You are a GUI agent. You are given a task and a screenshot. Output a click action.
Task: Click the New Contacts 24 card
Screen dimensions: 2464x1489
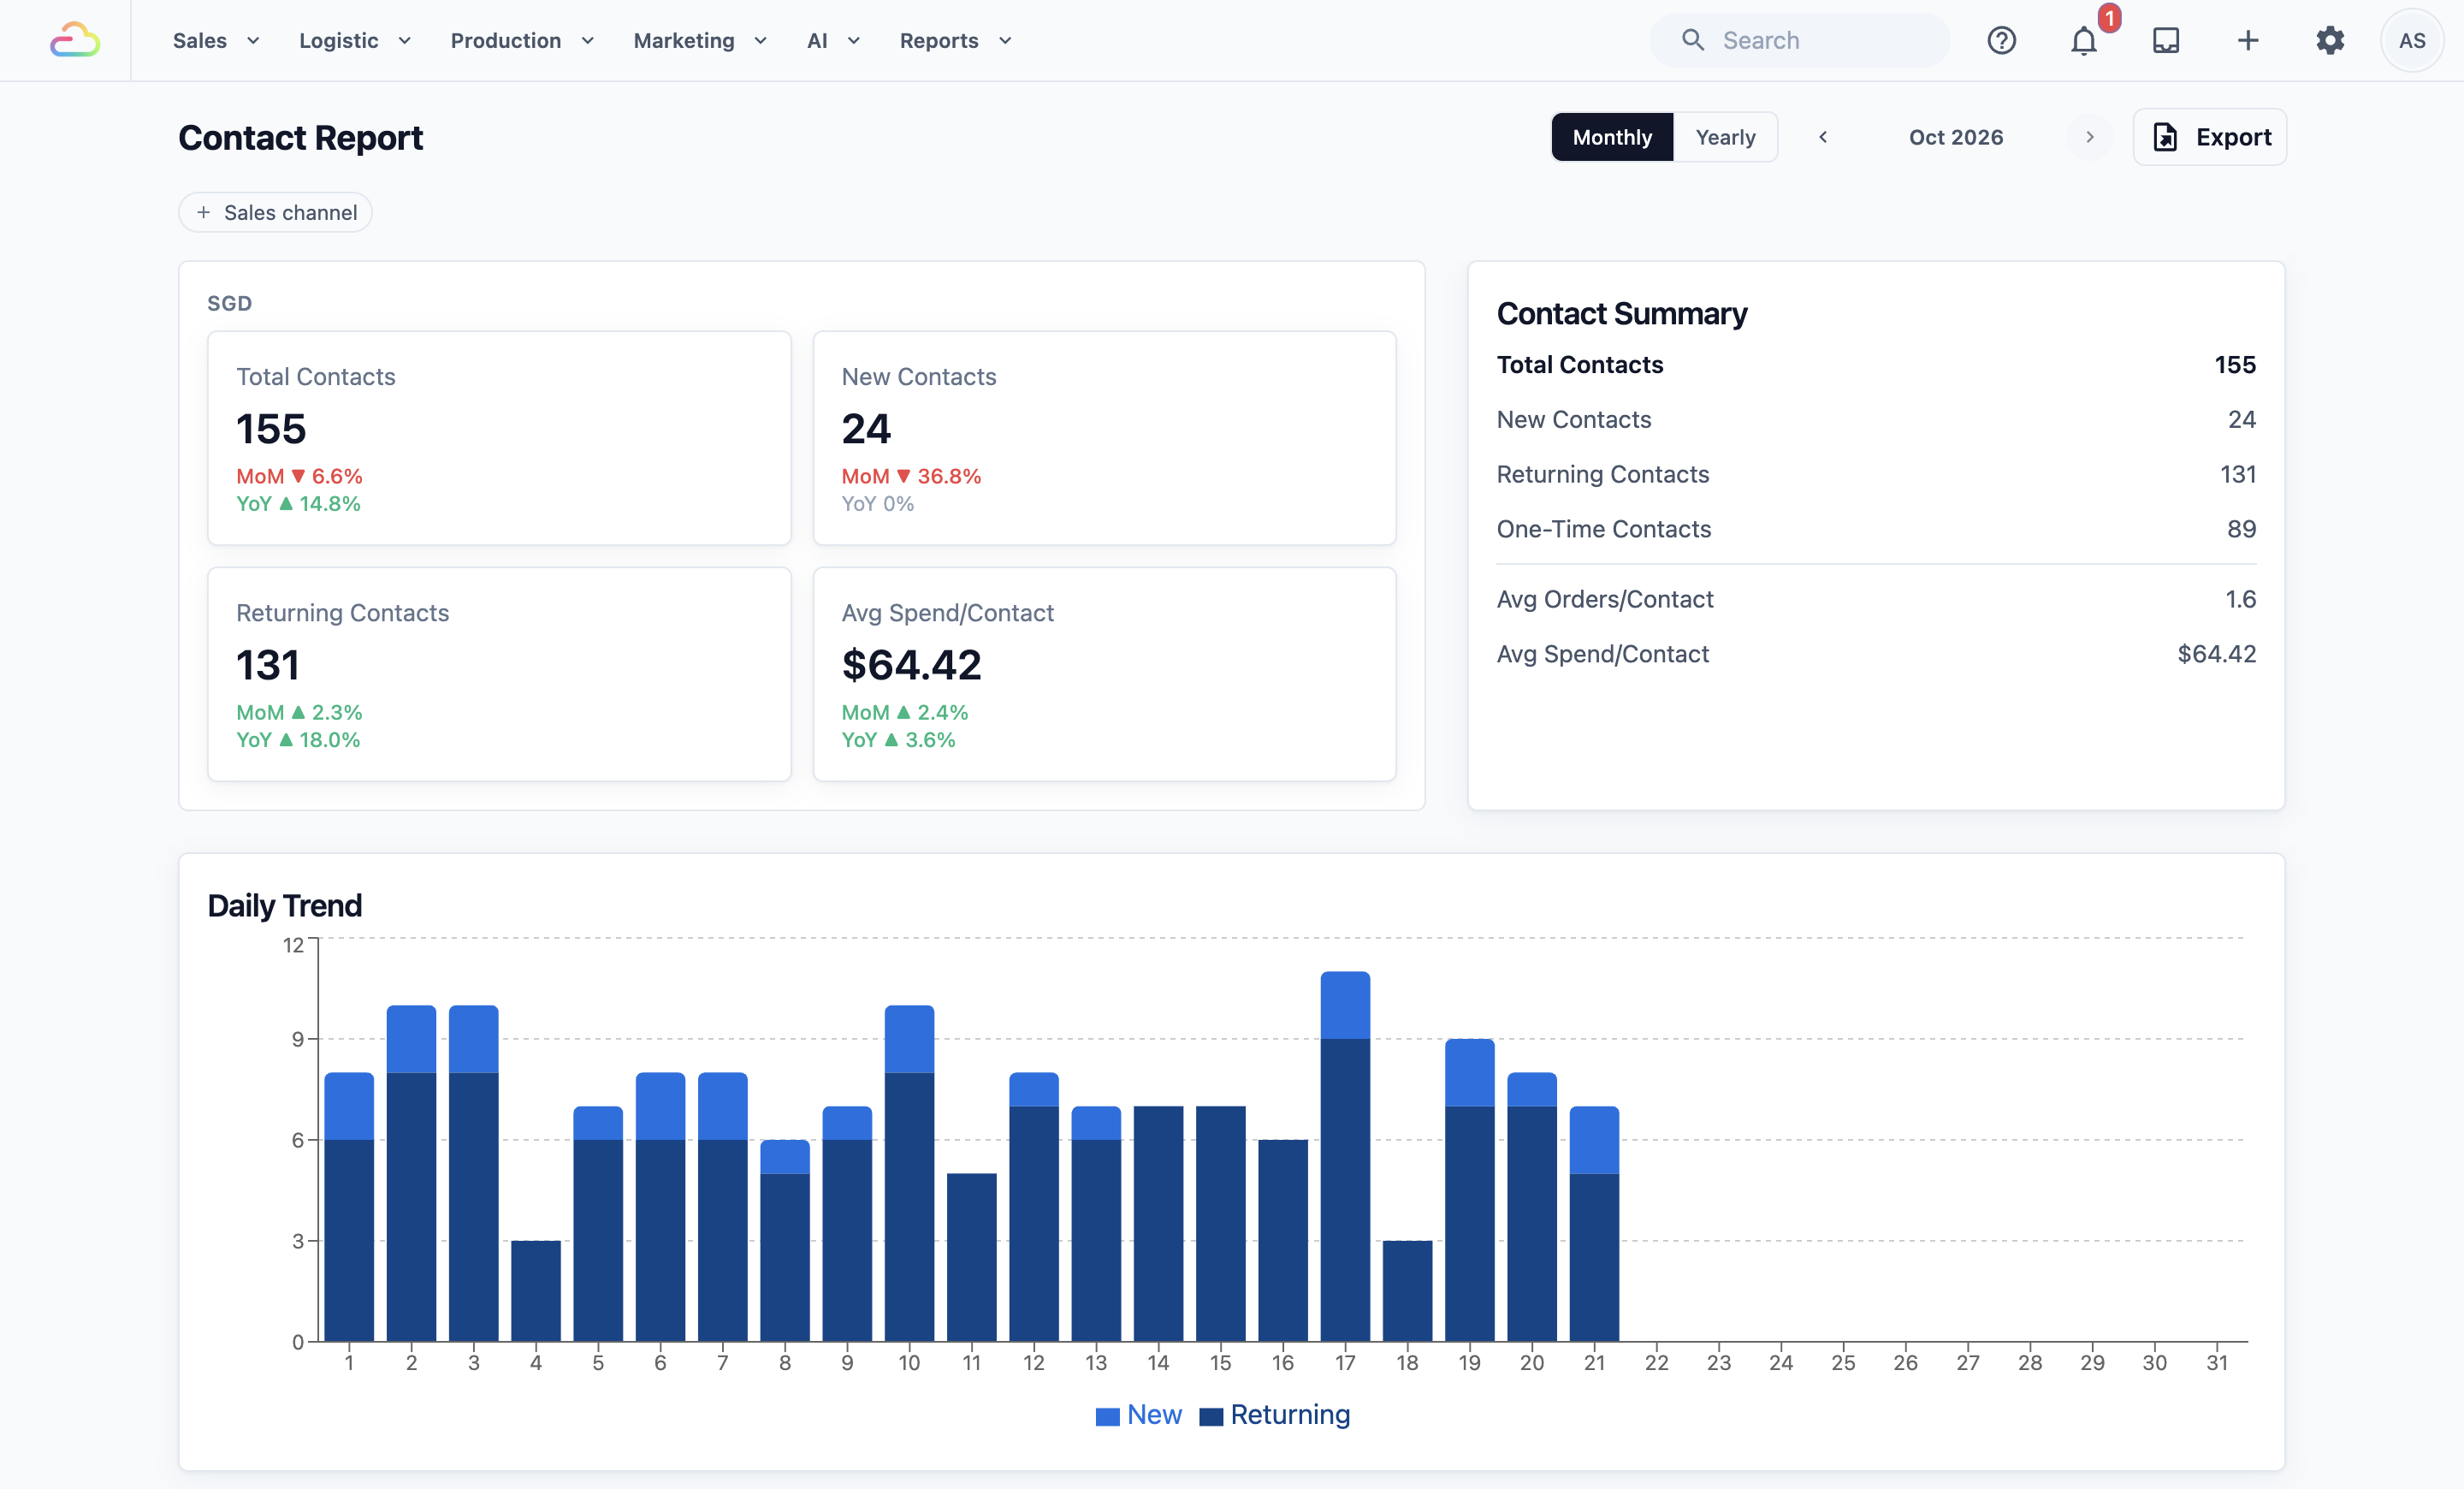pyautogui.click(x=1104, y=438)
